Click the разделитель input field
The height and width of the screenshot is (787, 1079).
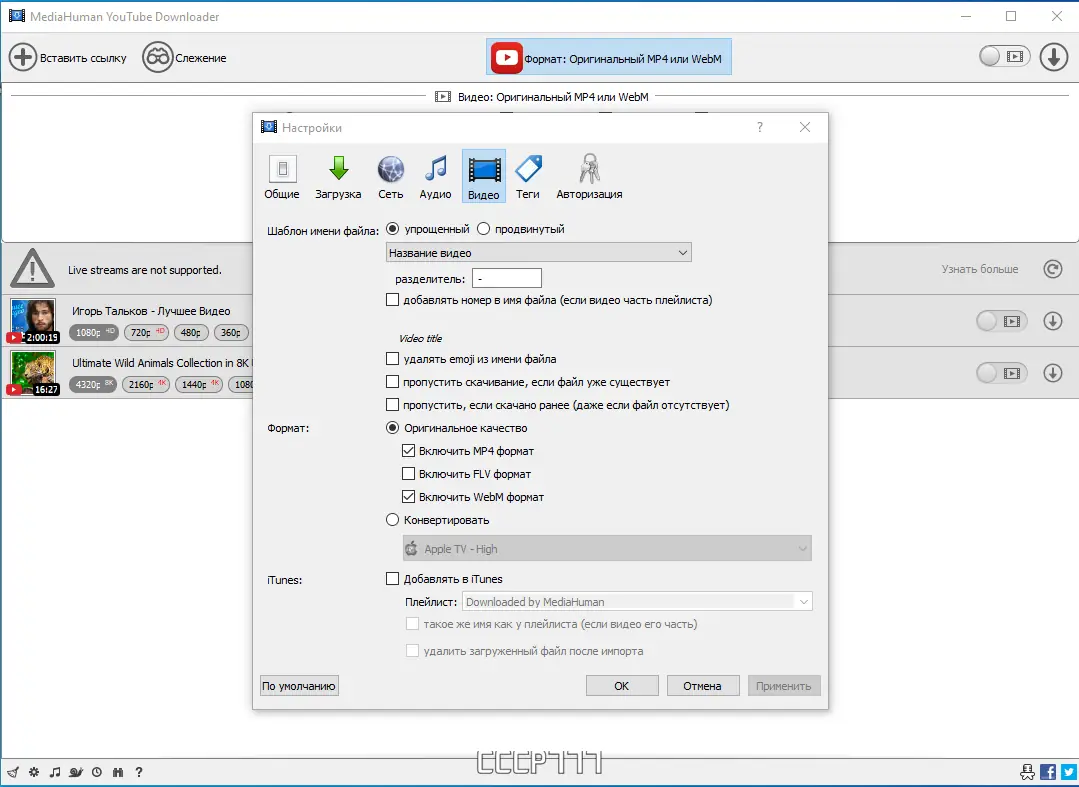point(506,278)
